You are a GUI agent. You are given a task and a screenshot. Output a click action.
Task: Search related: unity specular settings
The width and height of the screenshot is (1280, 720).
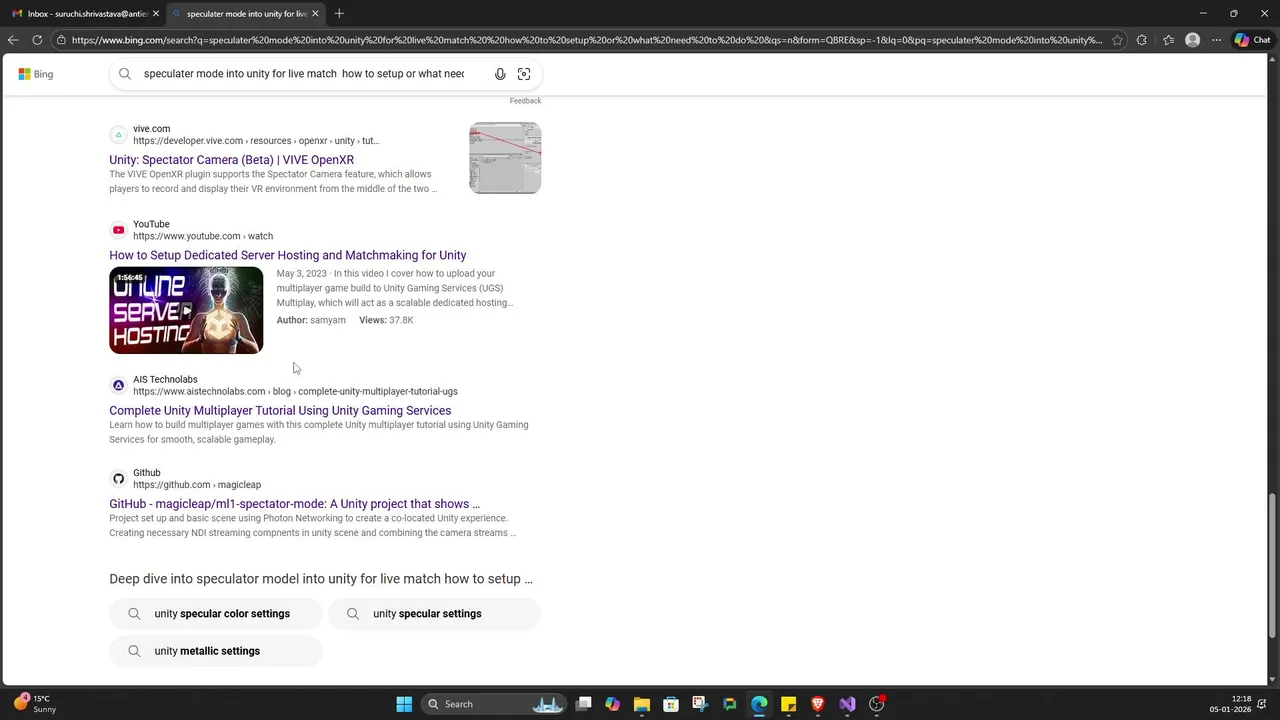435,614
